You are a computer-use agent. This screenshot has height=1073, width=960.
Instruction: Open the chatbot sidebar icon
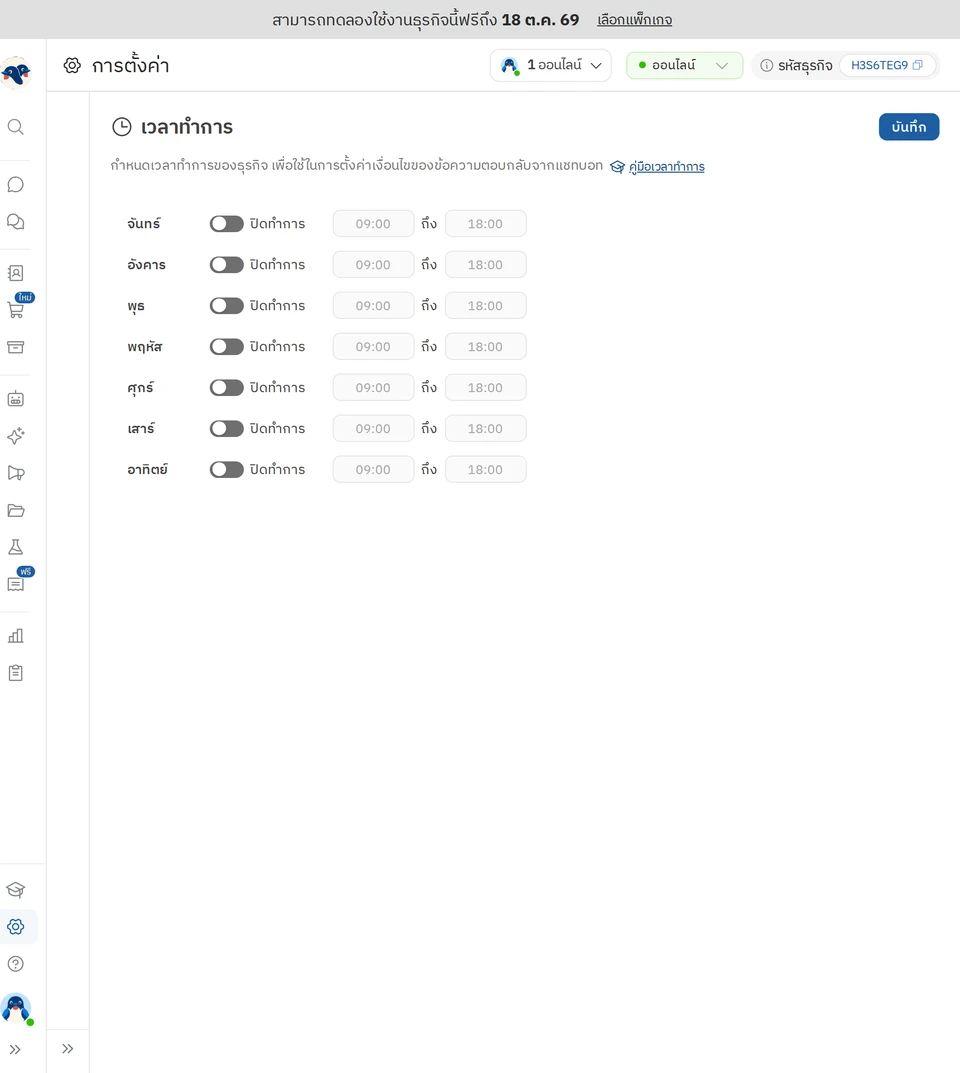coord(16,399)
